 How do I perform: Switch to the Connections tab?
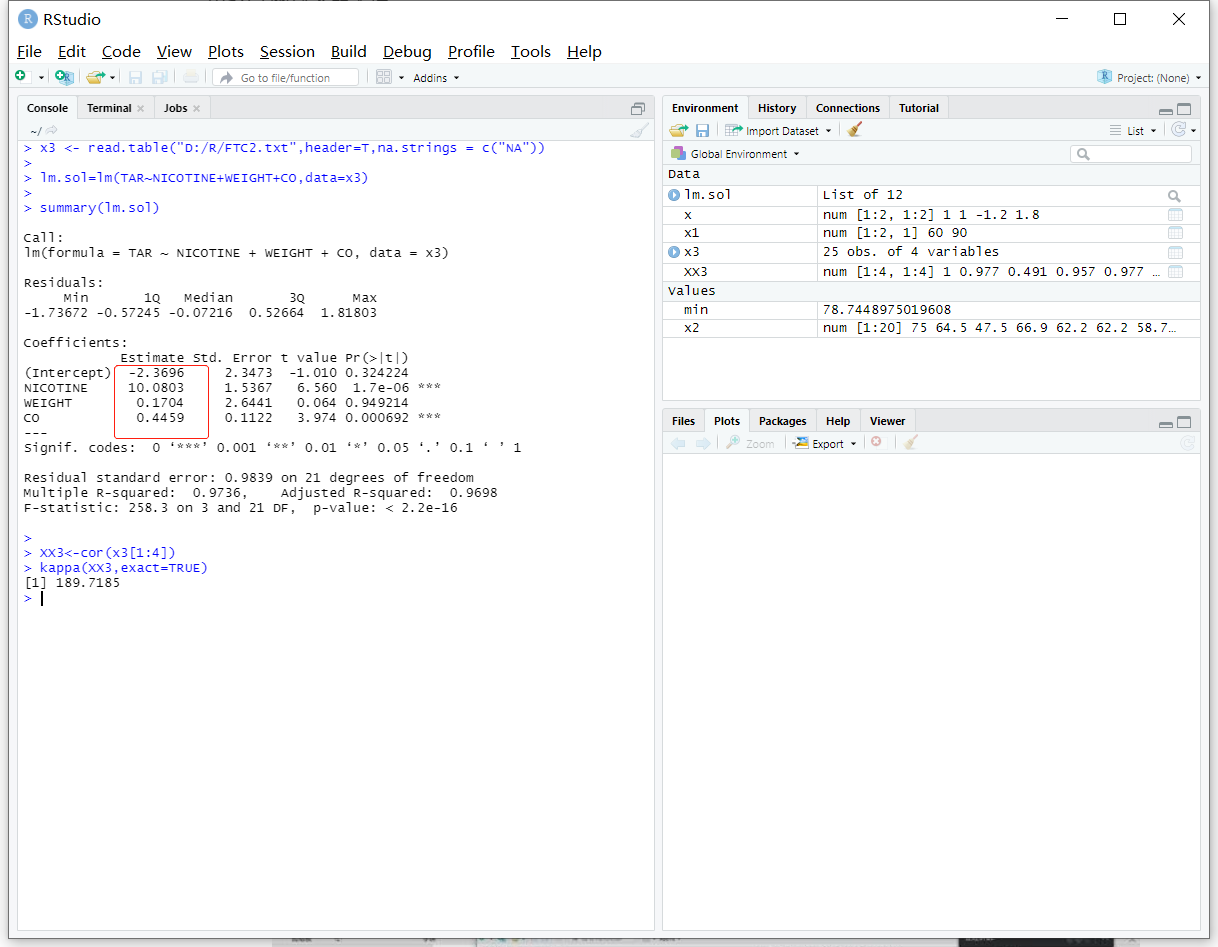(x=848, y=108)
